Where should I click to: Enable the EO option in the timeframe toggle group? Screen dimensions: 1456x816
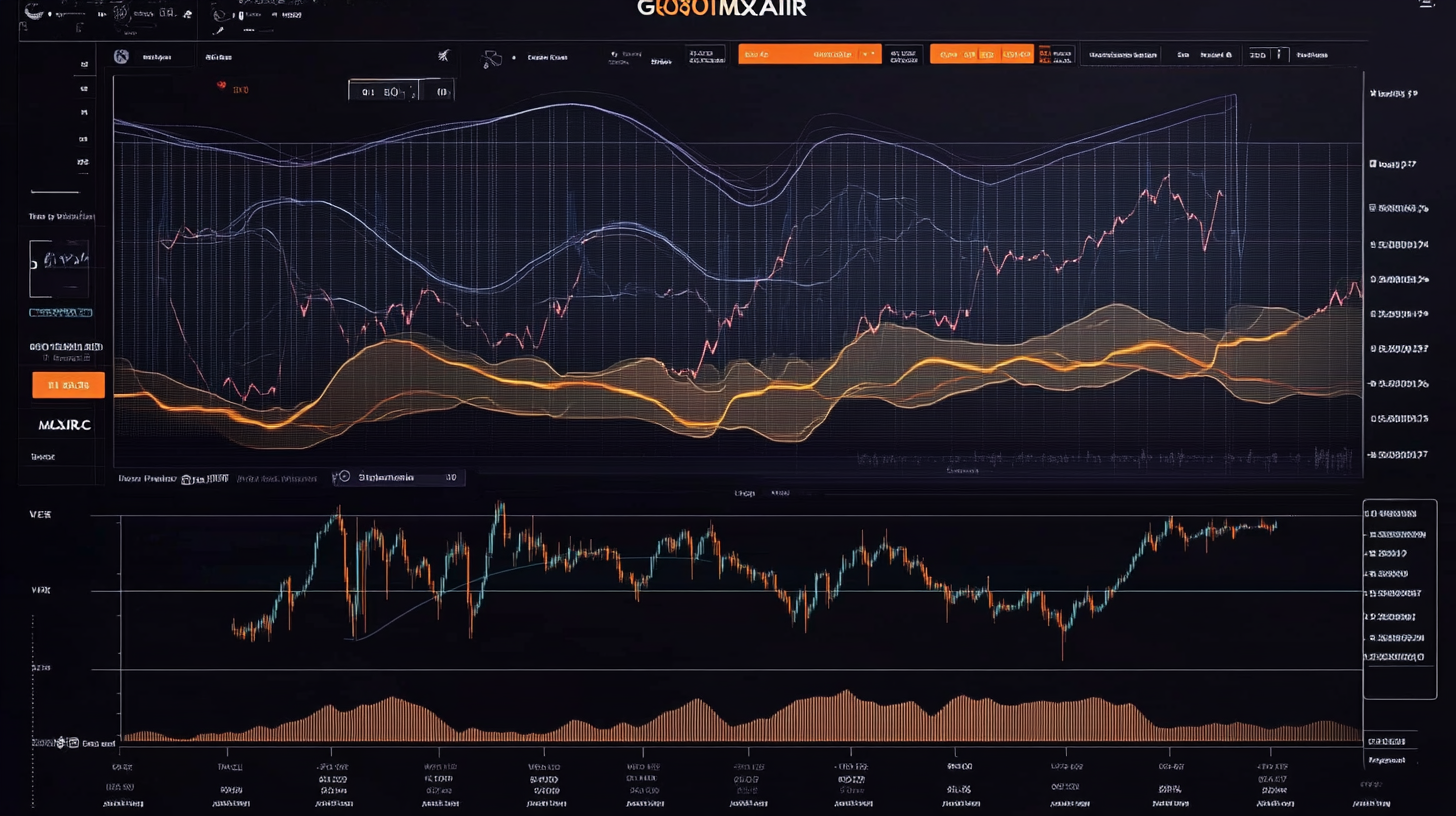392,90
